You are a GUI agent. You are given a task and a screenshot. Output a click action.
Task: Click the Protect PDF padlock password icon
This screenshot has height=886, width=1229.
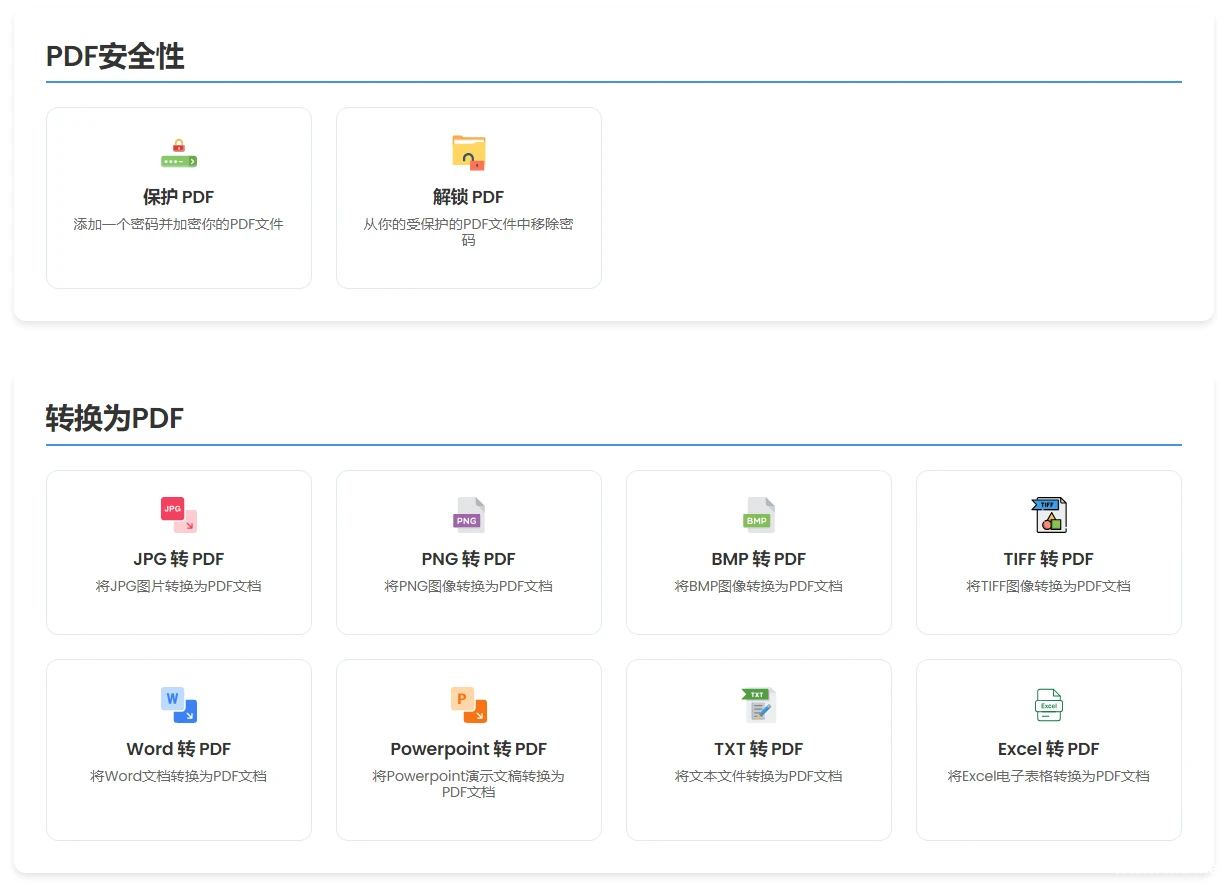coord(179,153)
